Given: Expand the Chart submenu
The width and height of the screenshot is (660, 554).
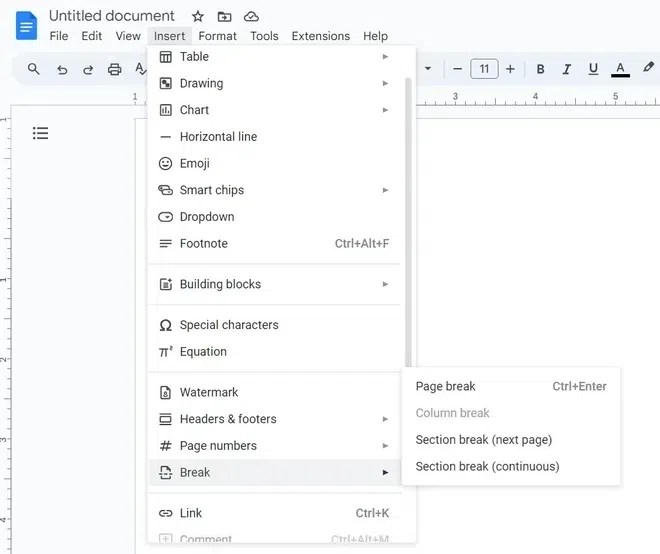Looking at the screenshot, I should pos(274,110).
